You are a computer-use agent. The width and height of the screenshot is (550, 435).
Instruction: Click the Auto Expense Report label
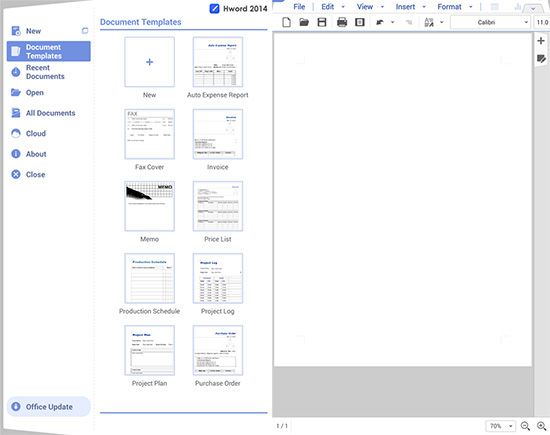click(x=217, y=95)
